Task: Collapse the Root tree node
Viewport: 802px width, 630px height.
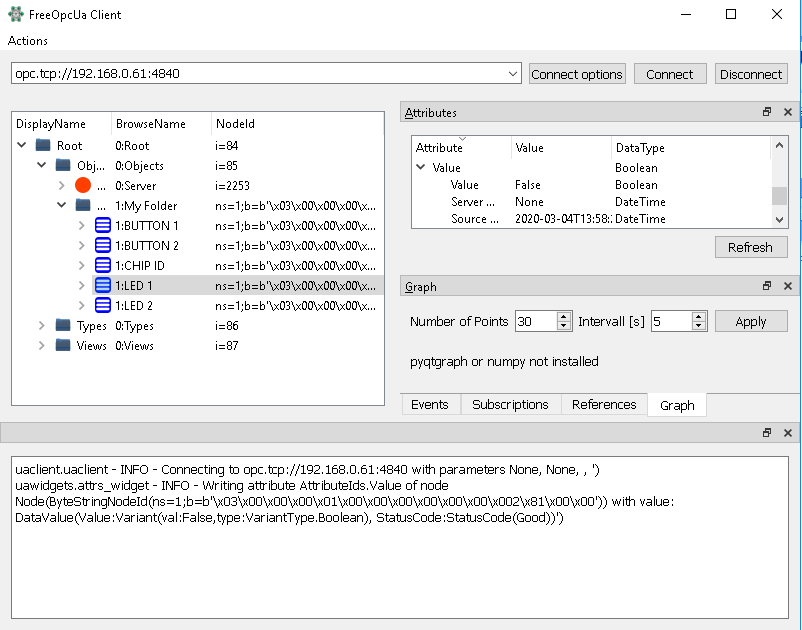Action: [x=21, y=145]
